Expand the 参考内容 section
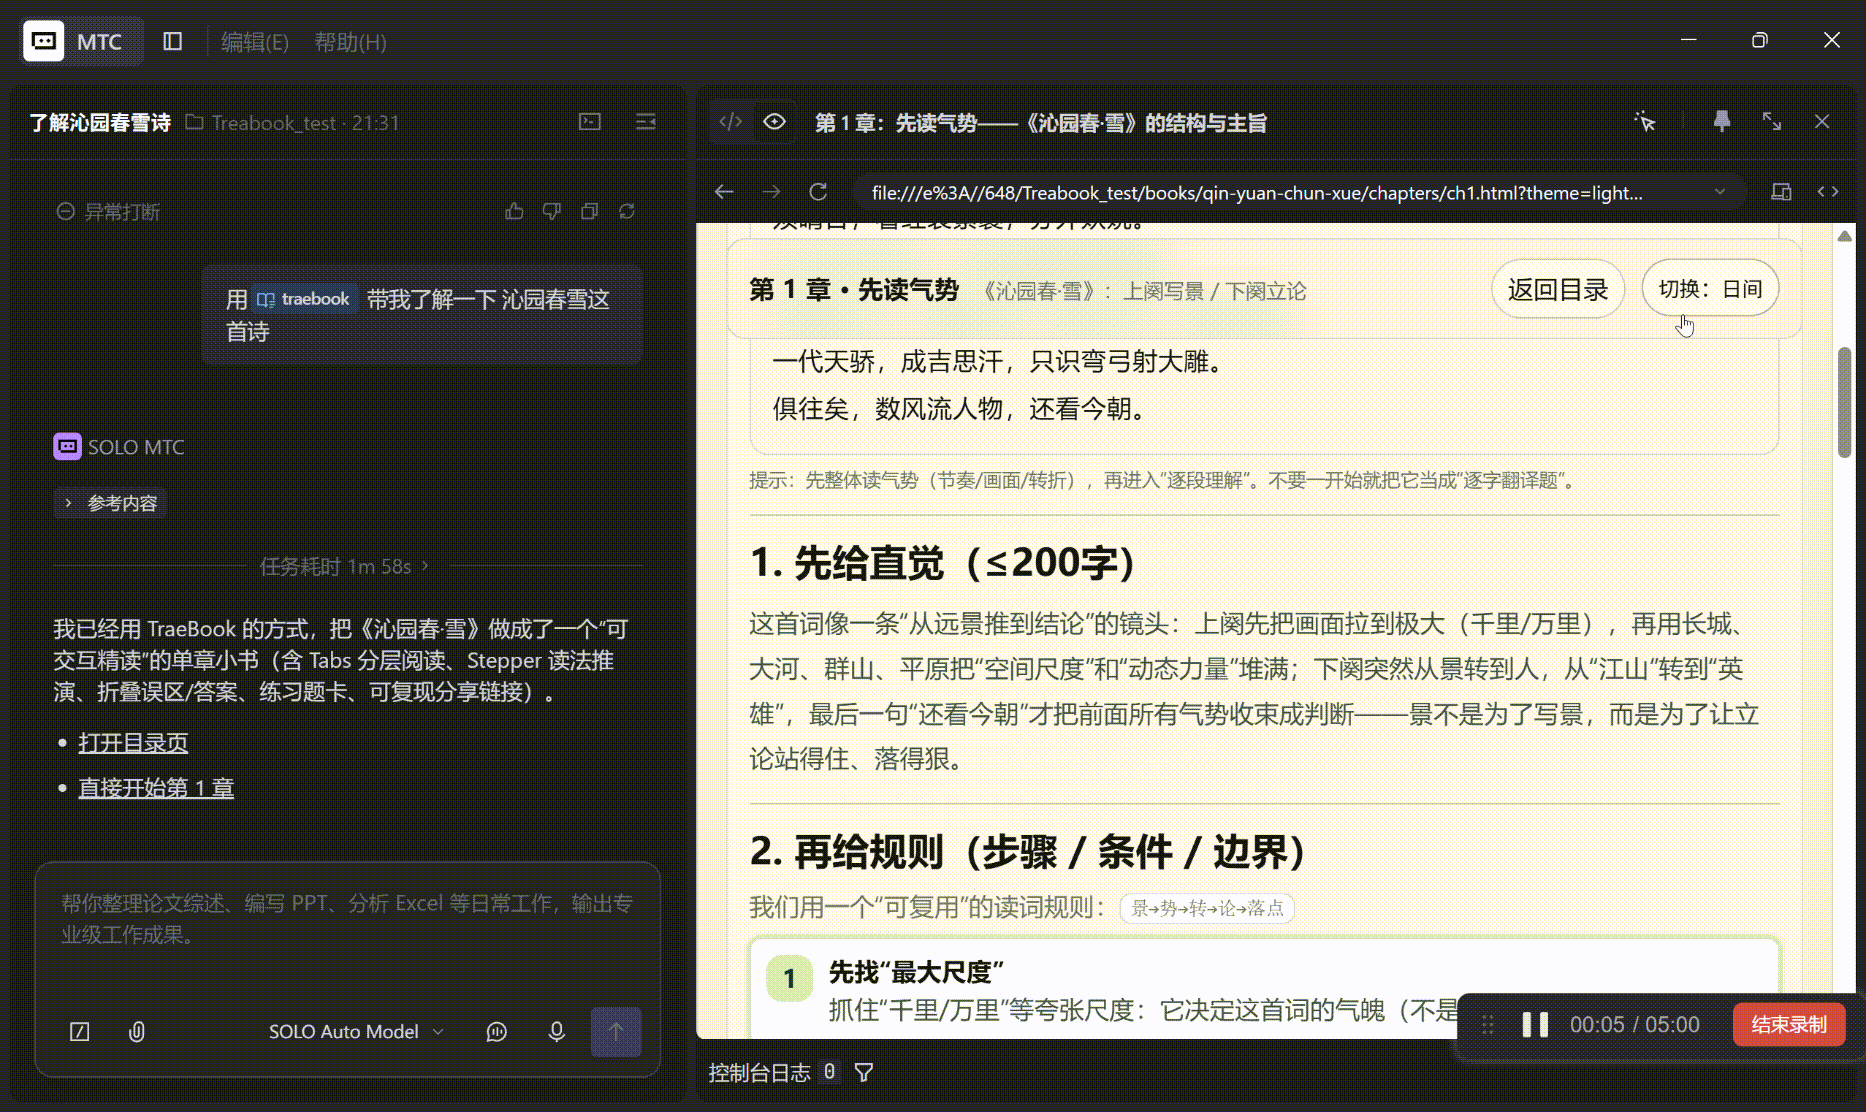This screenshot has width=1866, height=1112. (111, 503)
